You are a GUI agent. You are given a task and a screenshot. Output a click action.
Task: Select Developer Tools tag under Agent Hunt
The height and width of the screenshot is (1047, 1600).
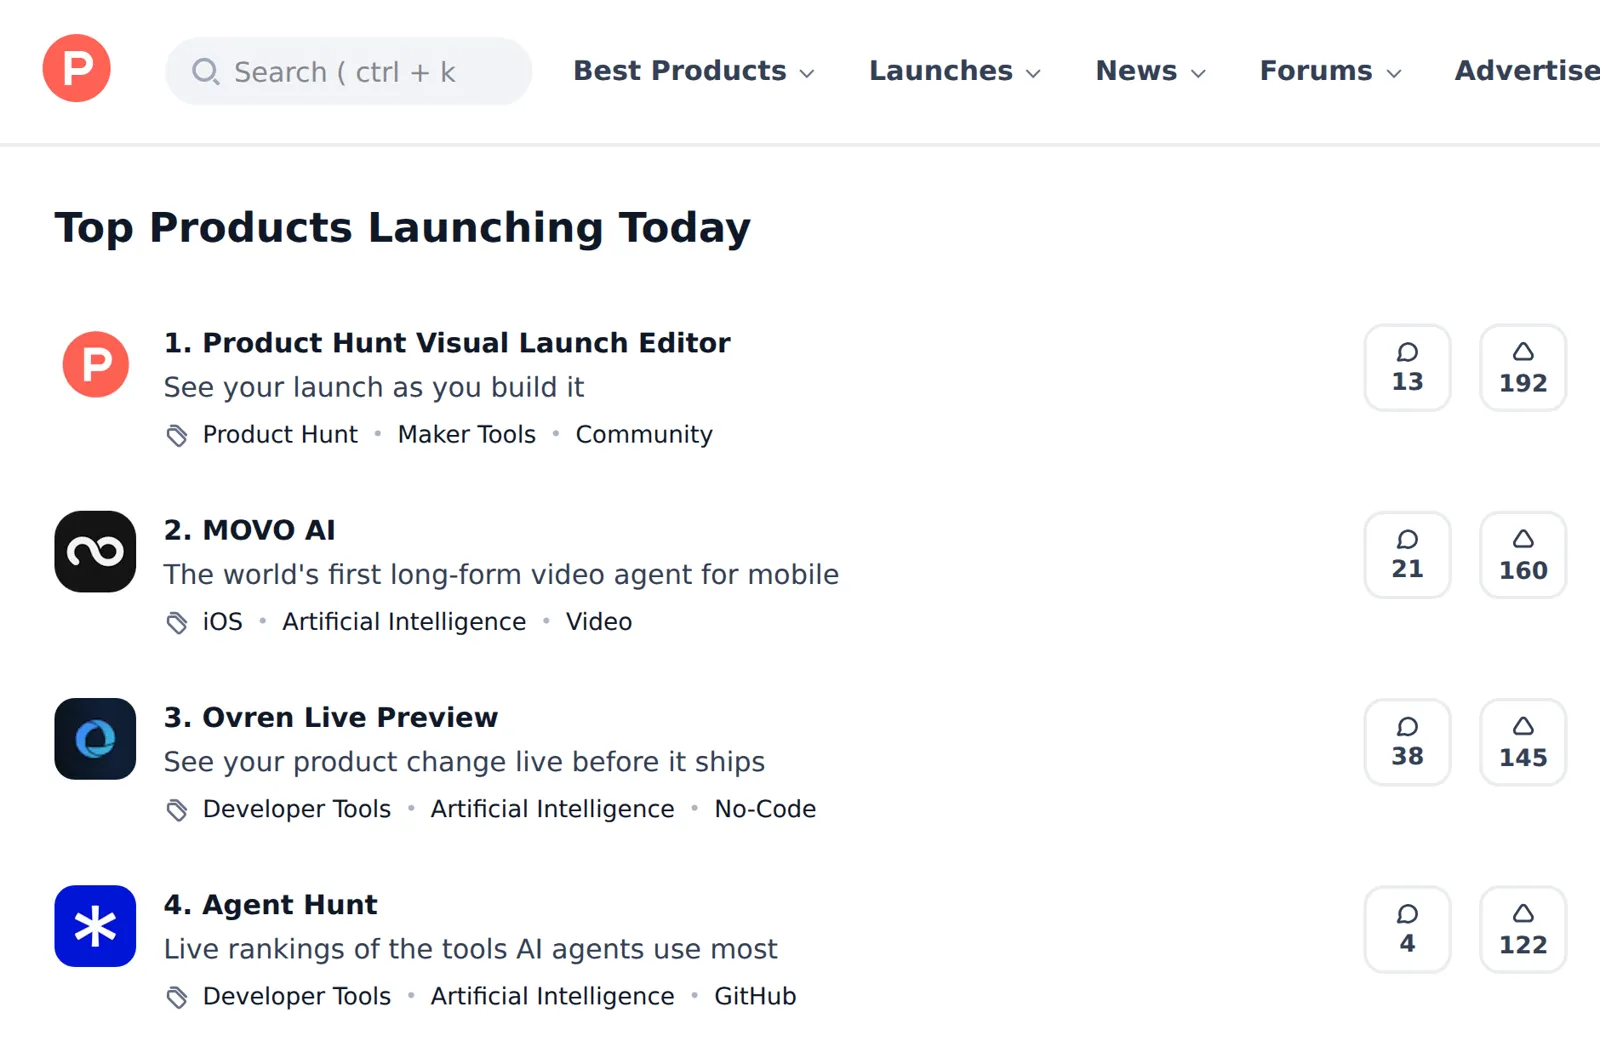click(x=297, y=997)
